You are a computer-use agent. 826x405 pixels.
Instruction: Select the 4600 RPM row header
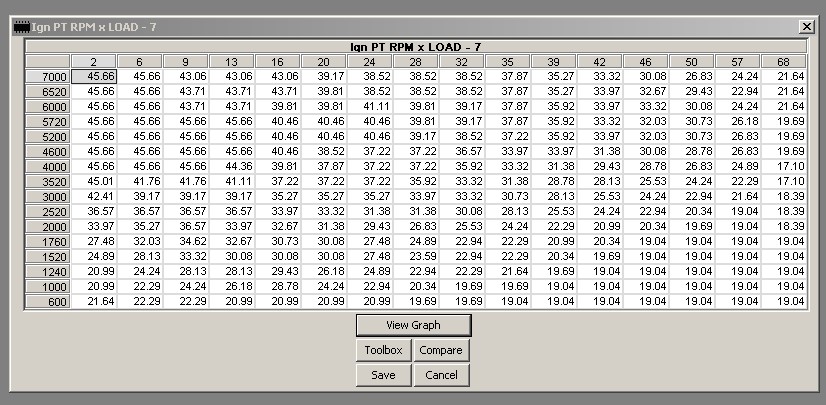47,152
